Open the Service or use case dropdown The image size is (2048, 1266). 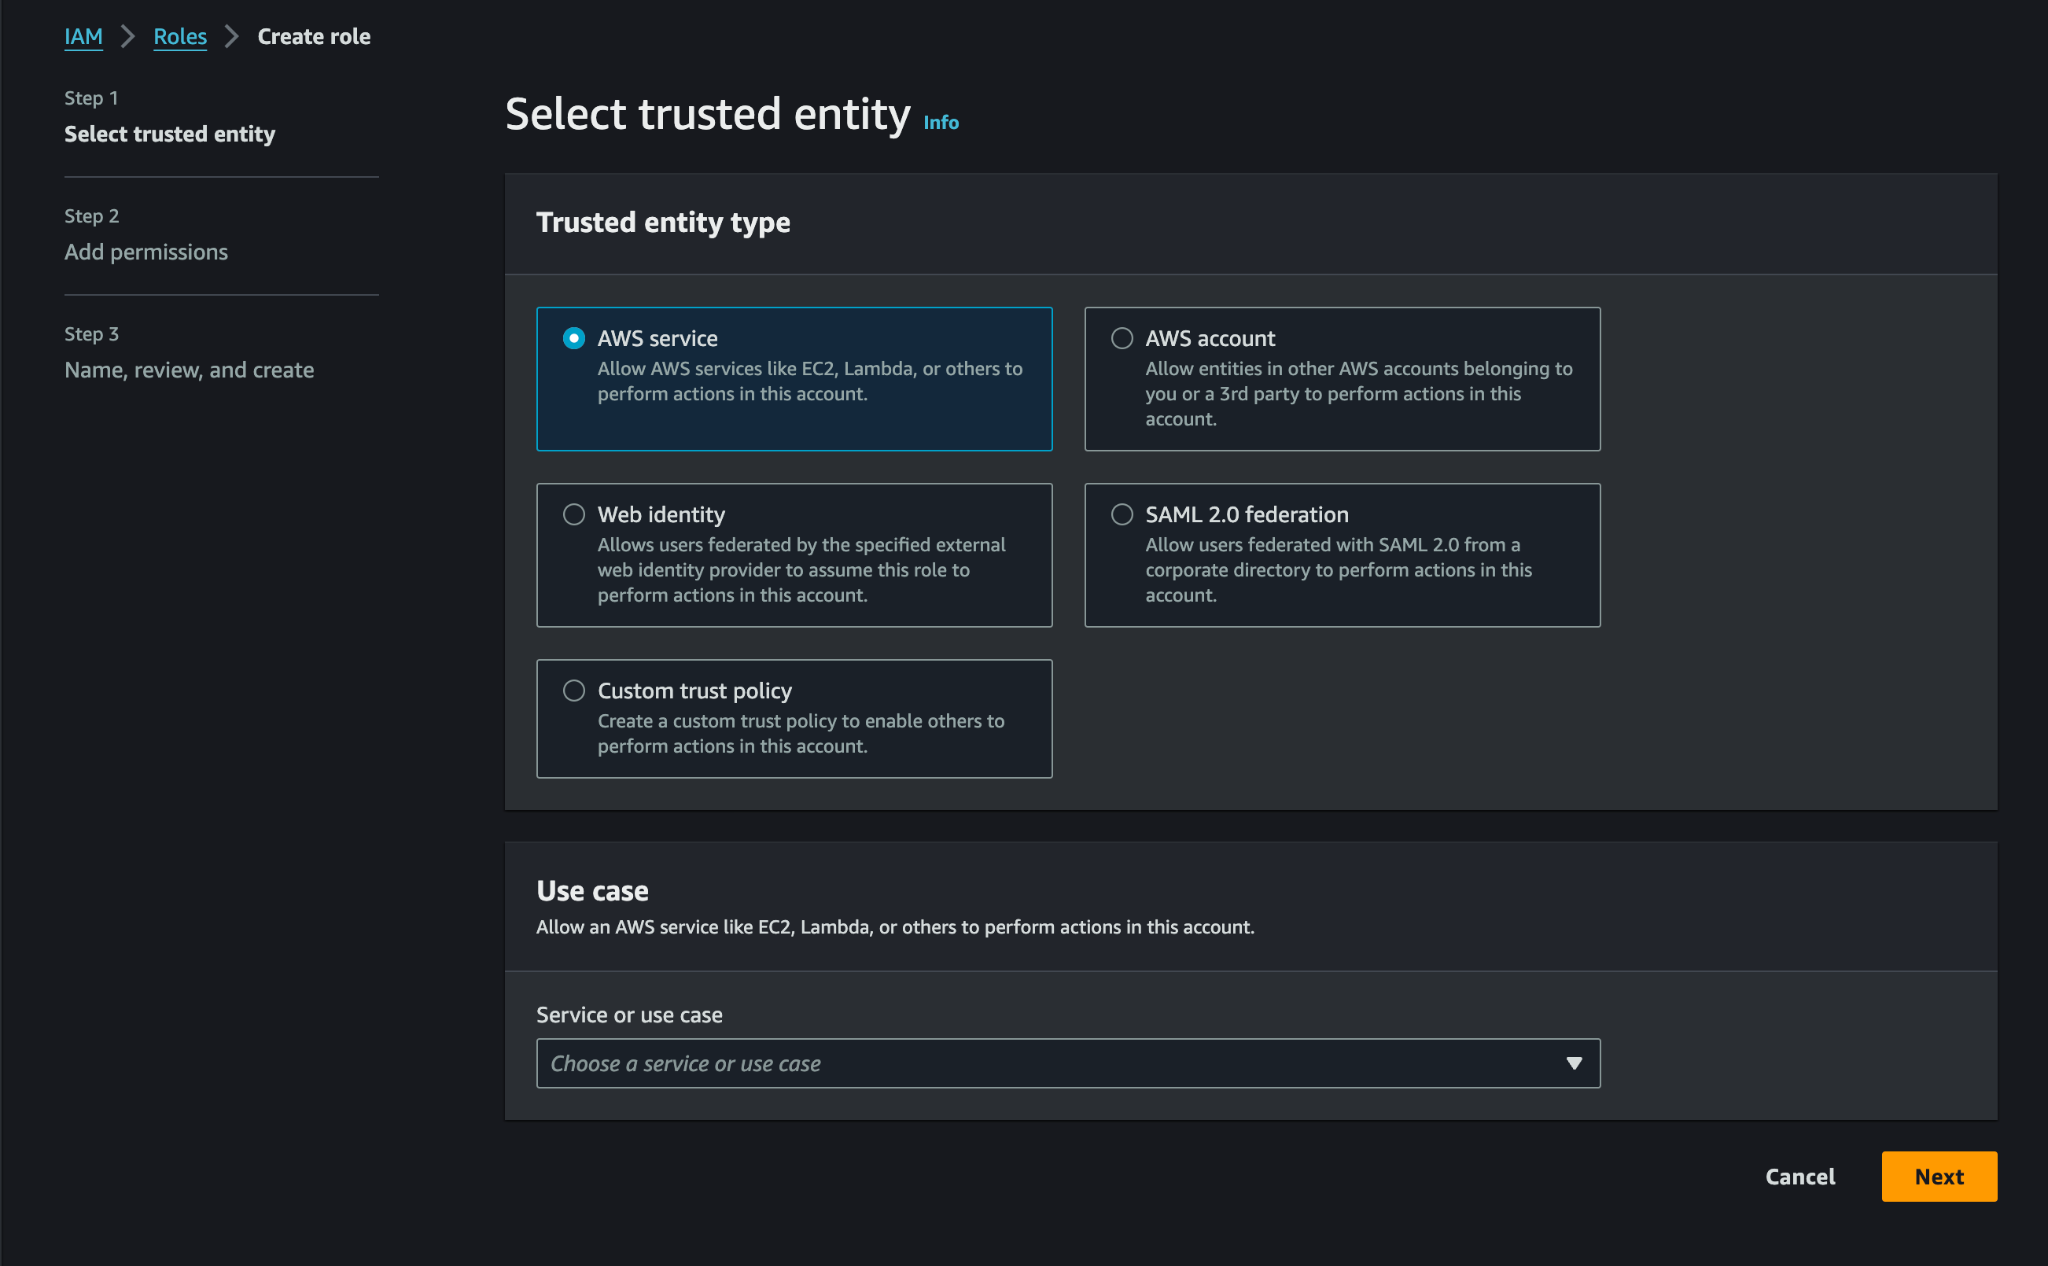click(x=1068, y=1063)
